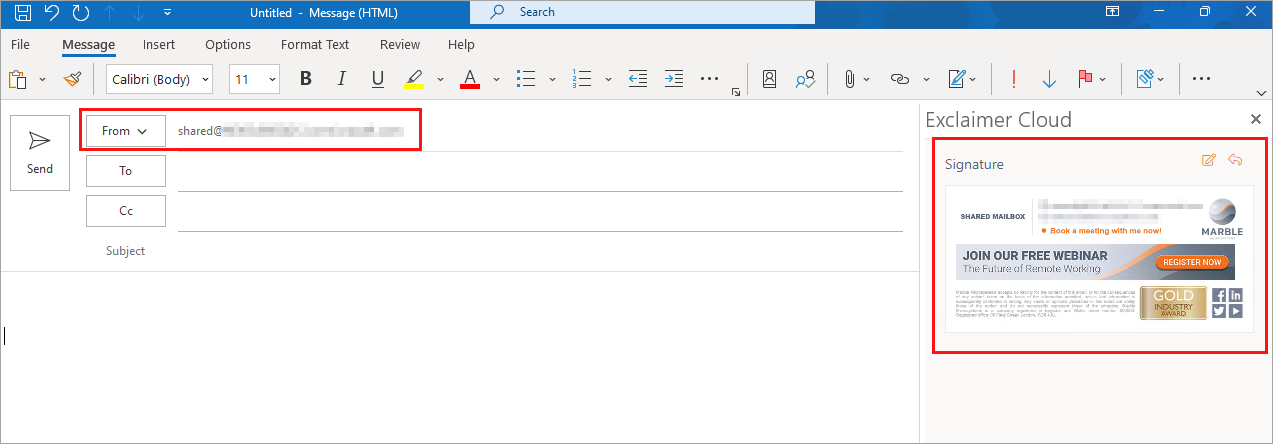The image size is (1273, 444).
Task: Set Low Importance with down arrow
Action: [x=1049, y=79]
